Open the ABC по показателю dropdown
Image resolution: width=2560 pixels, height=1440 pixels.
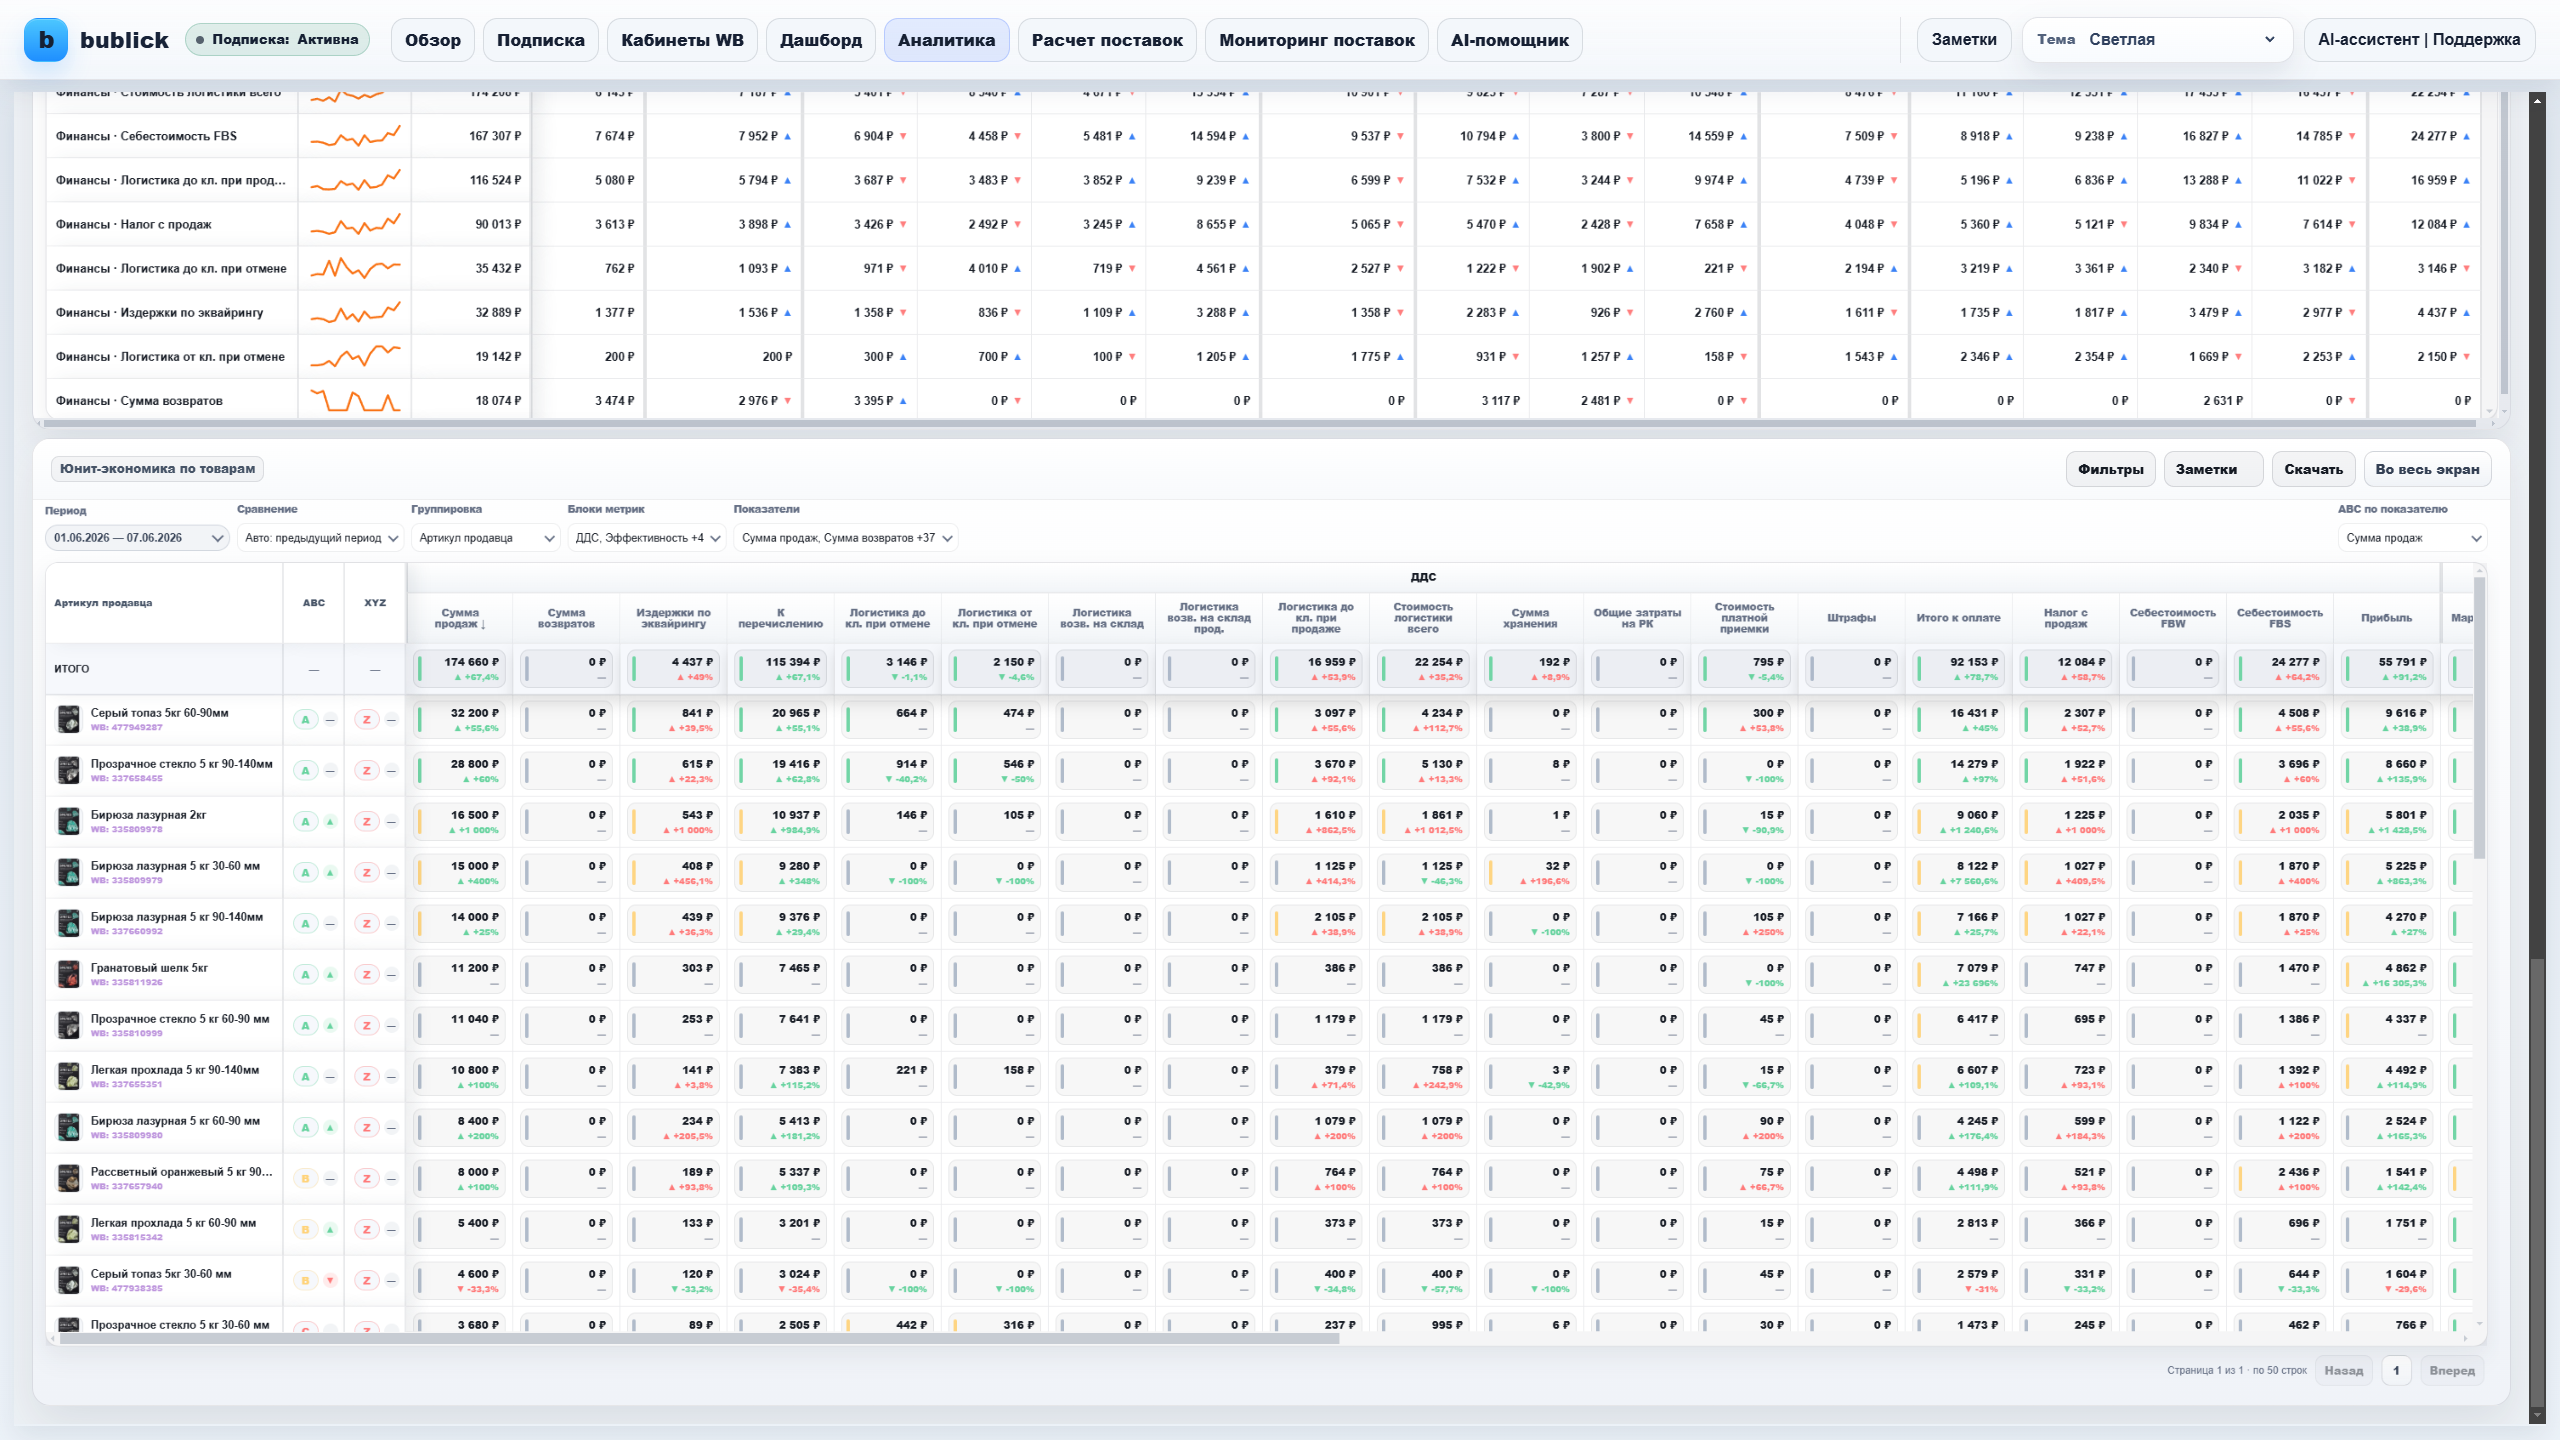tap(2412, 538)
